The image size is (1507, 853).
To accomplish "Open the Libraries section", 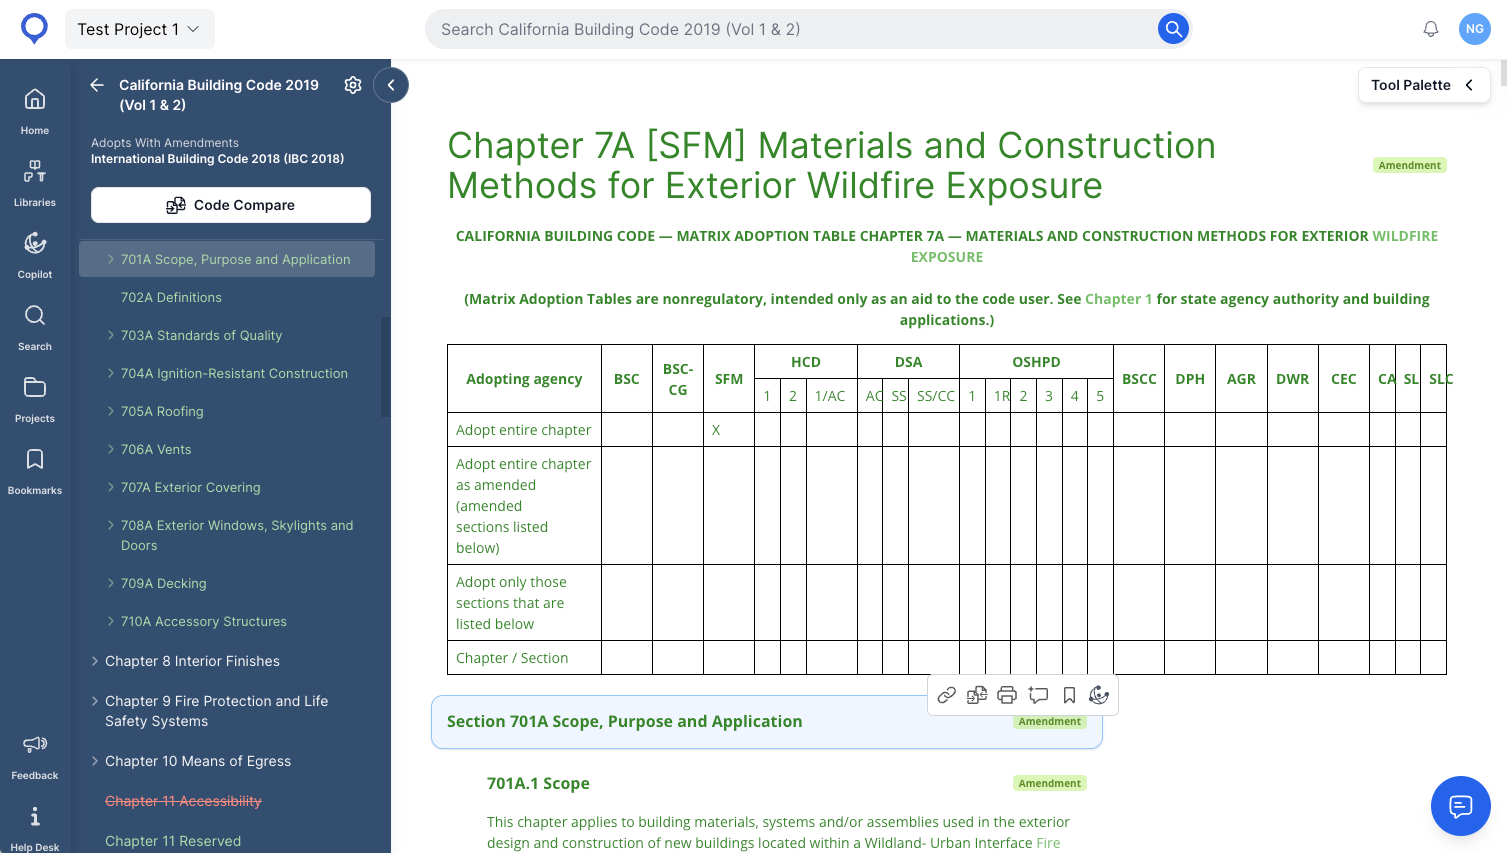I will point(35,182).
